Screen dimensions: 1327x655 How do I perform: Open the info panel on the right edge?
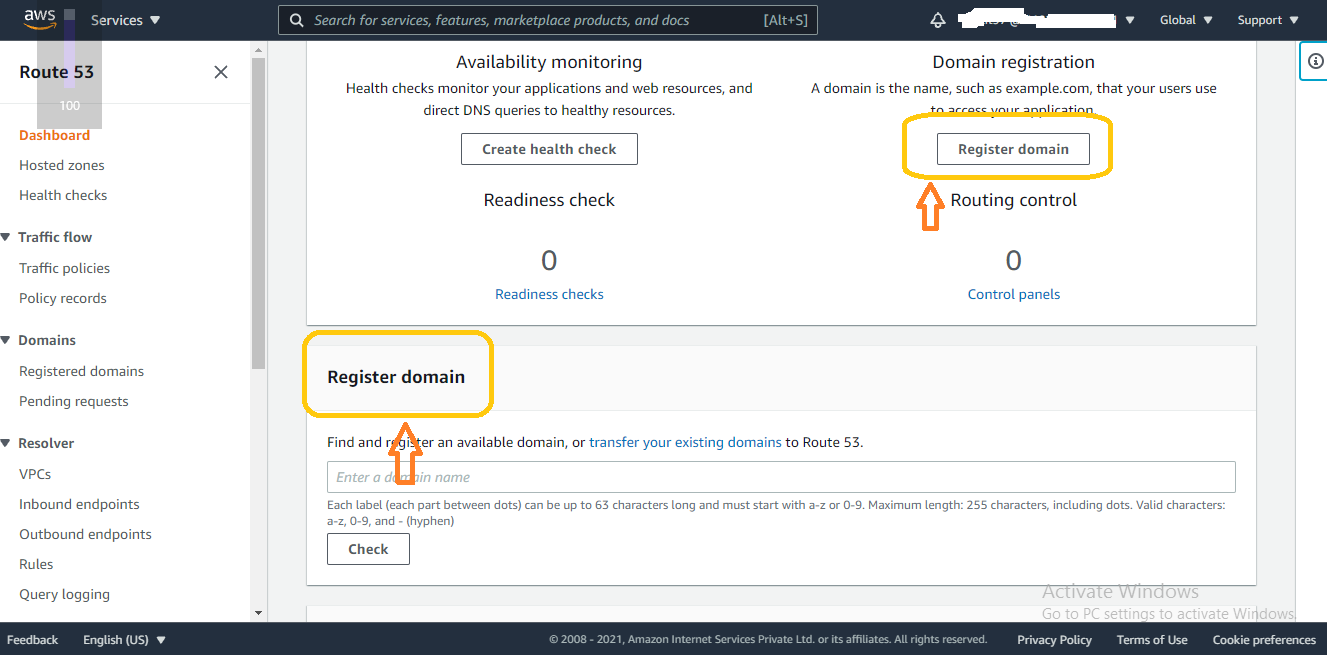(1314, 60)
